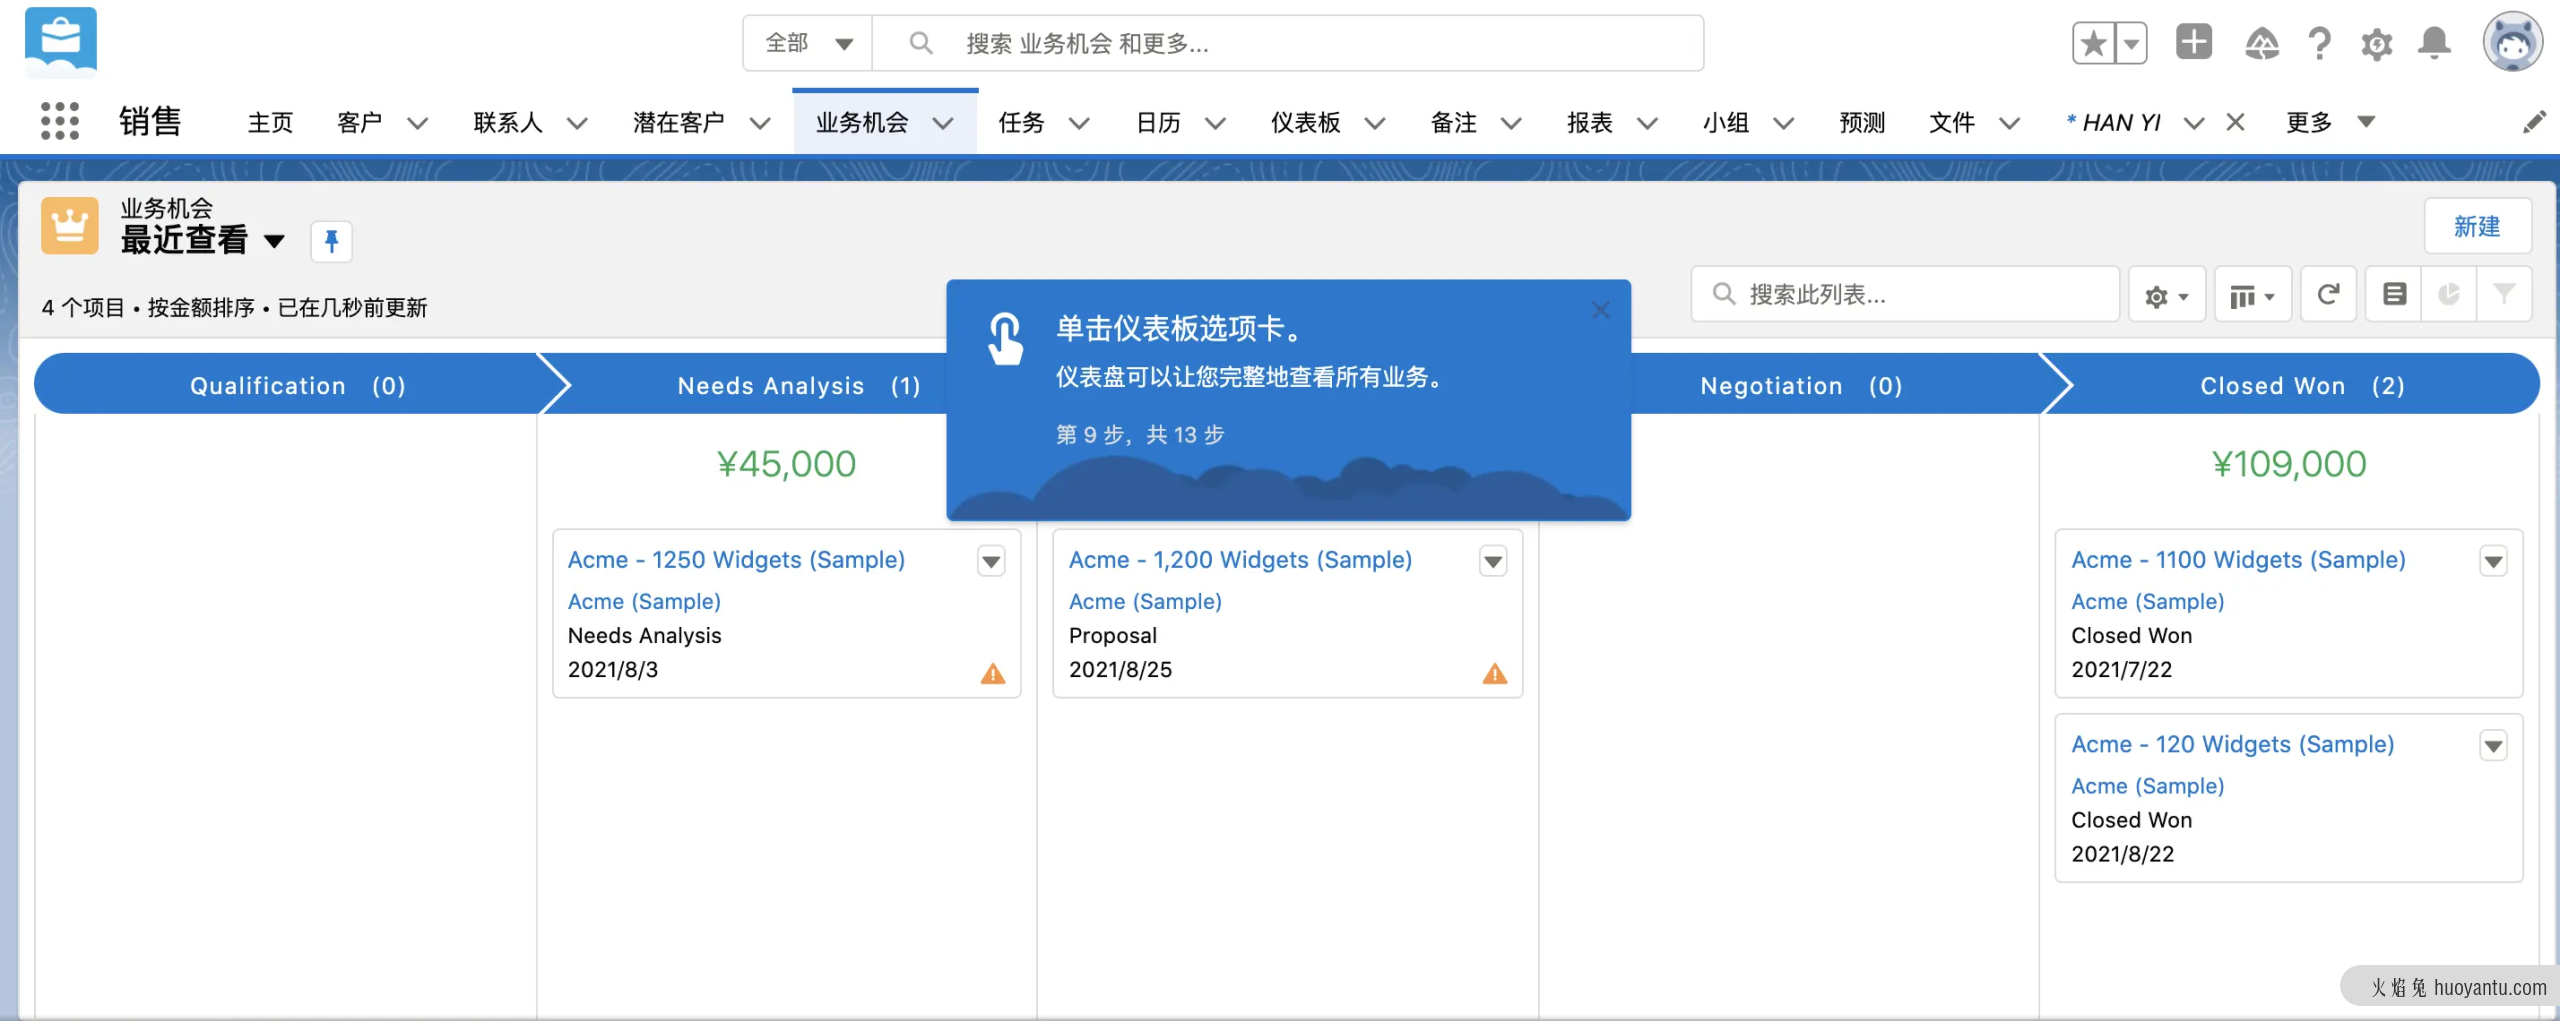
Task: Open actions menu for Acme 1100 Widgets card
Action: point(2494,561)
